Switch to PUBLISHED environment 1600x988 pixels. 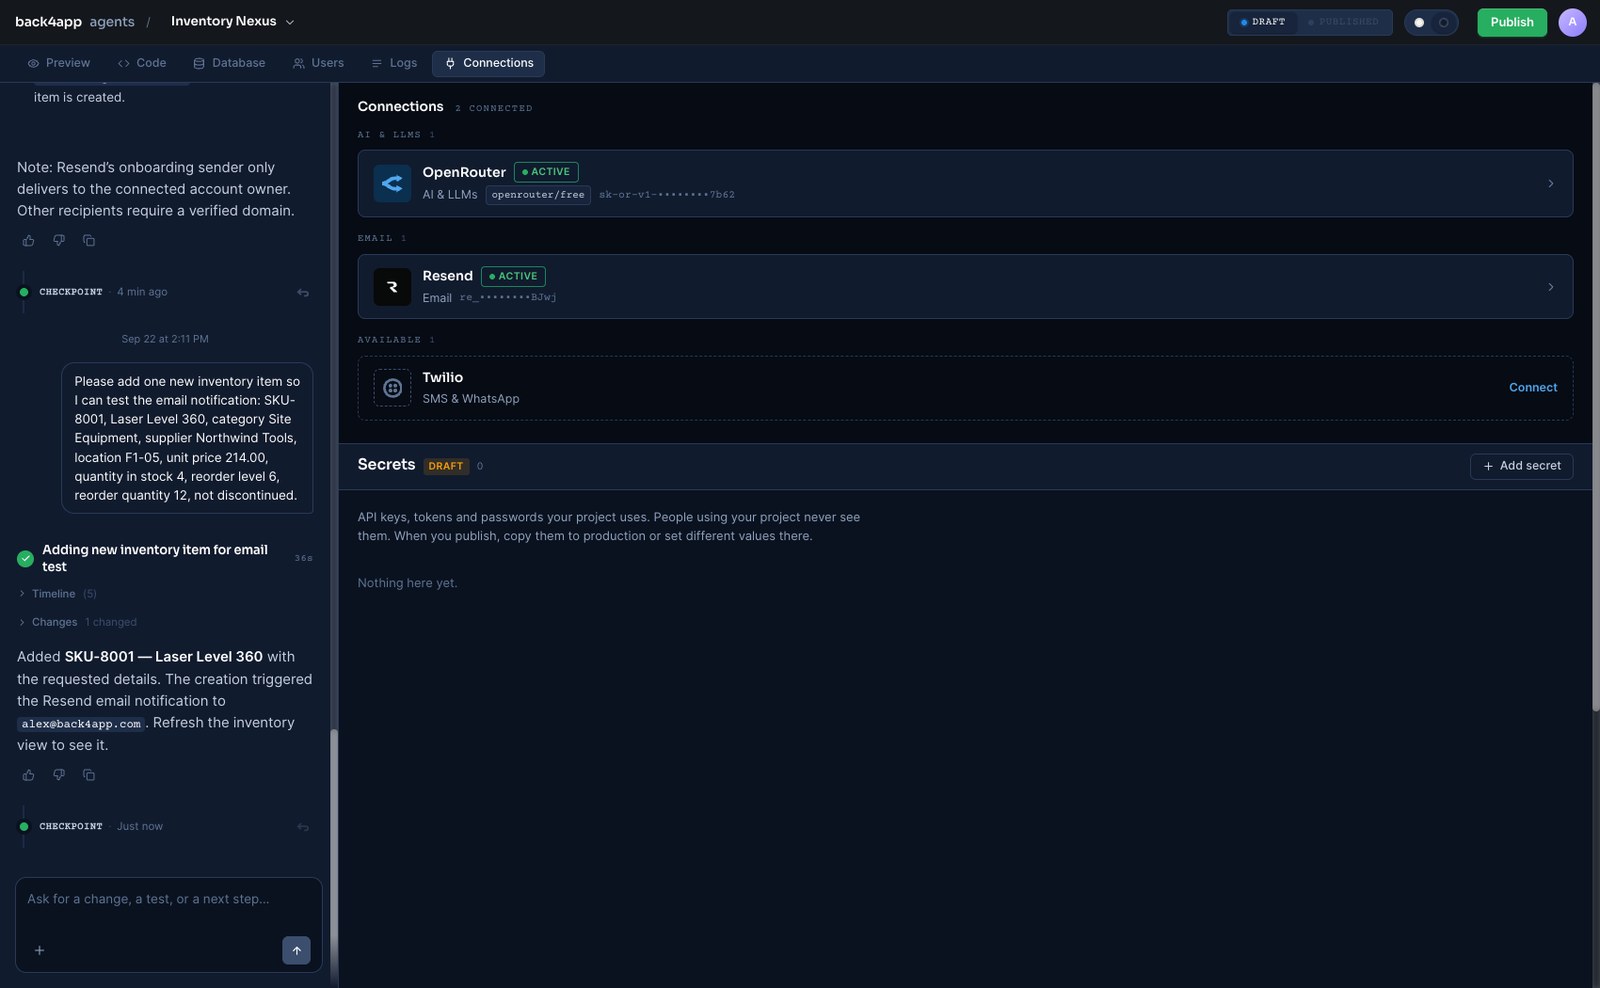click(1343, 22)
